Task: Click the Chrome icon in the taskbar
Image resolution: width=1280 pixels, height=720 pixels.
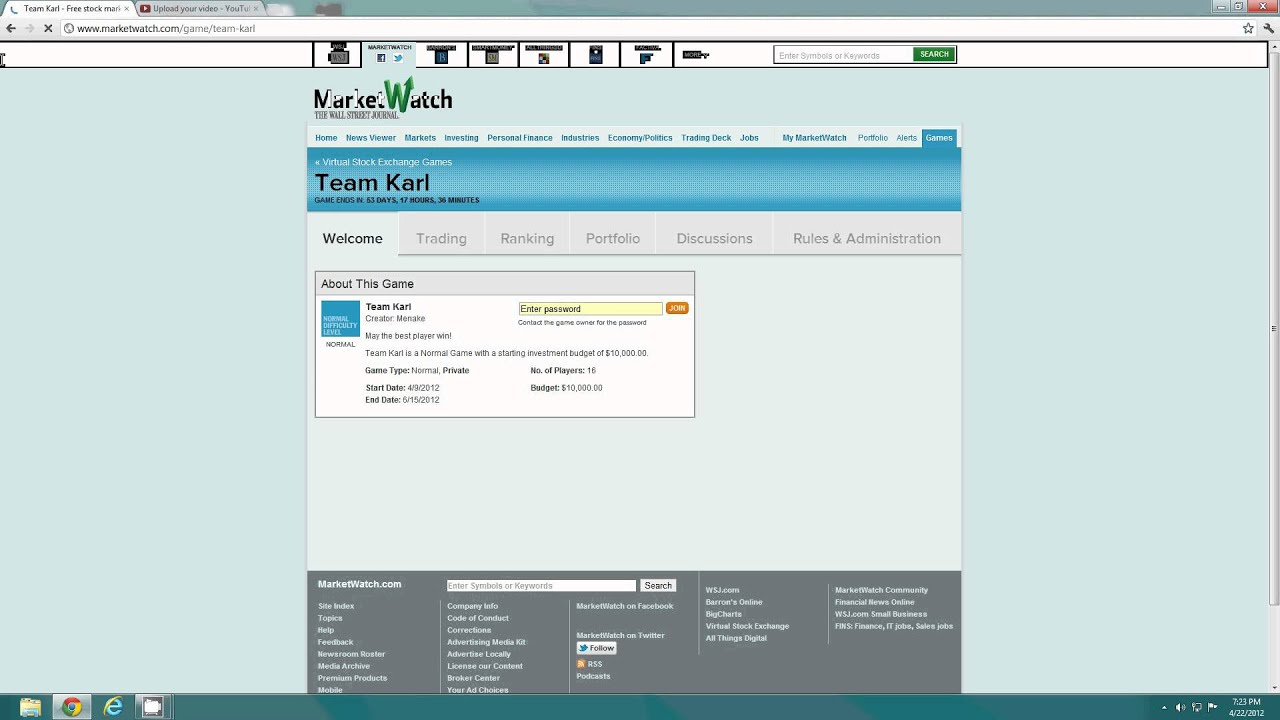Action: point(71,707)
